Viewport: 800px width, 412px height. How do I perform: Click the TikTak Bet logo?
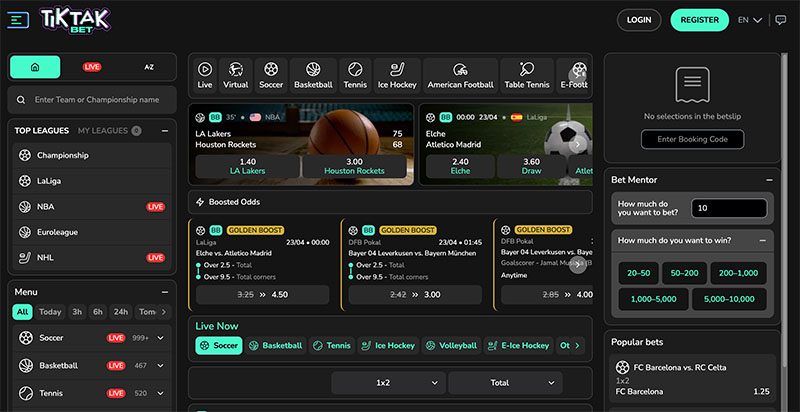point(76,21)
